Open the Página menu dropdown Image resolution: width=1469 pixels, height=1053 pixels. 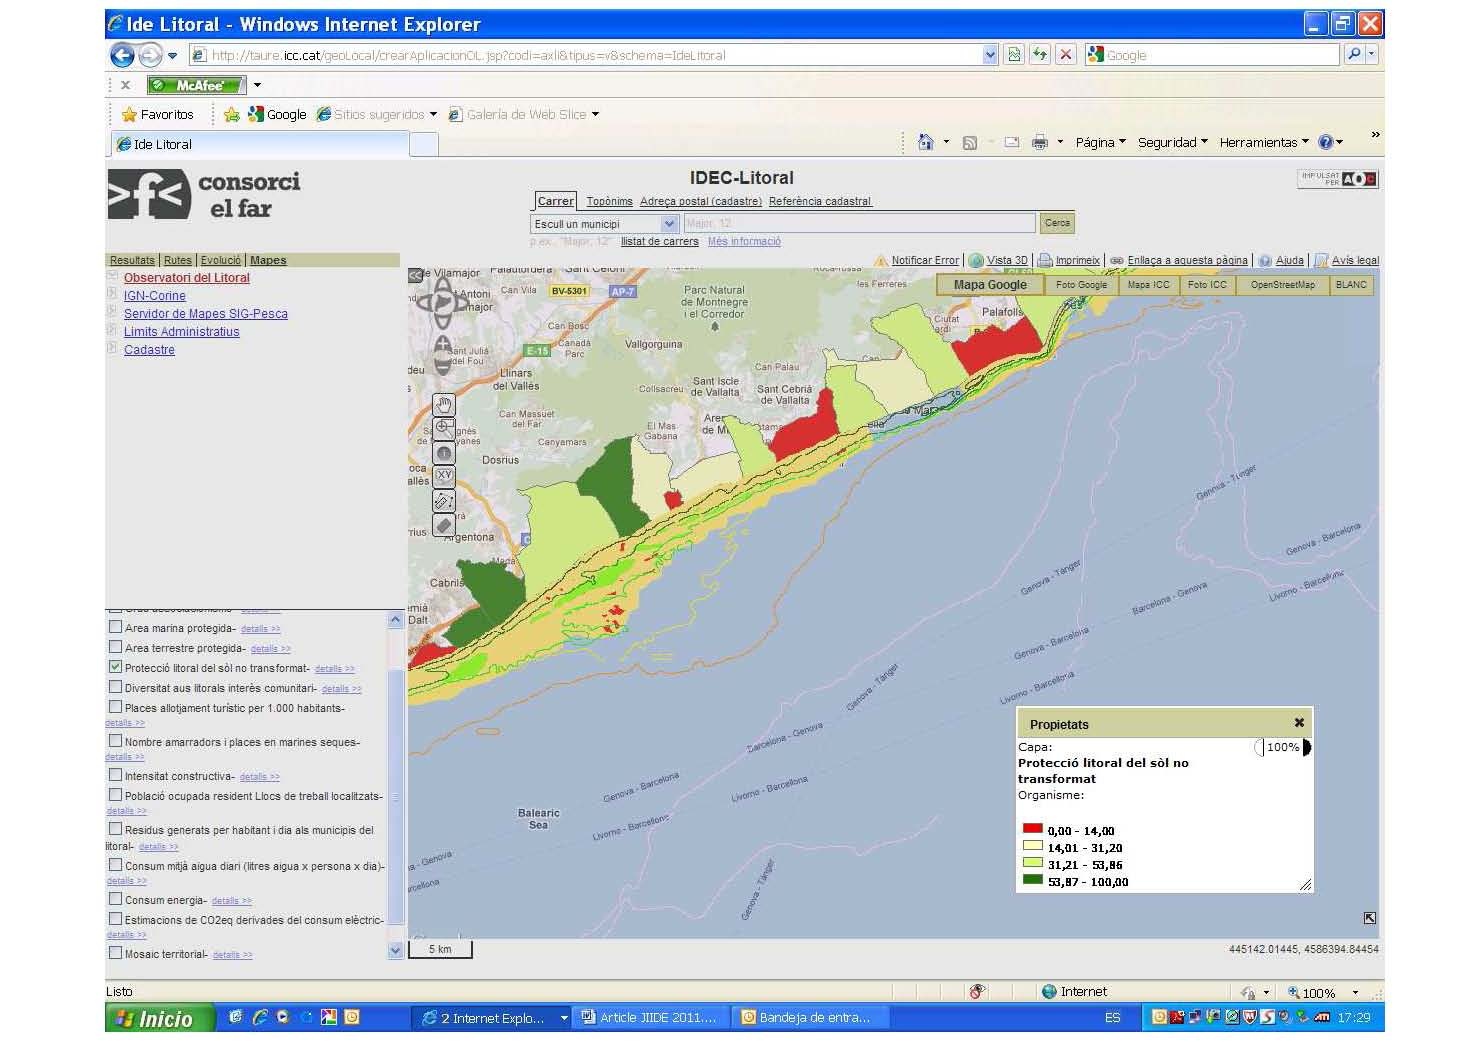tap(1100, 142)
